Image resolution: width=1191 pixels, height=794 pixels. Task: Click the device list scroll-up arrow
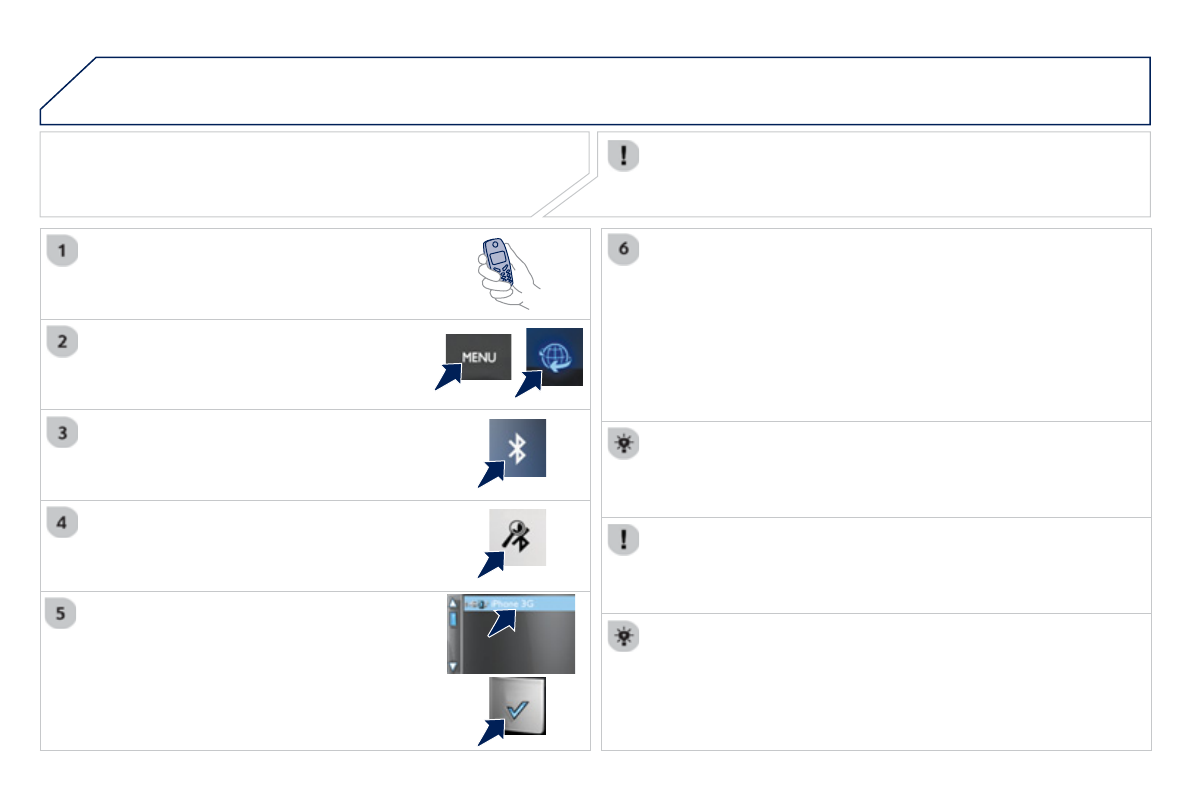(453, 603)
